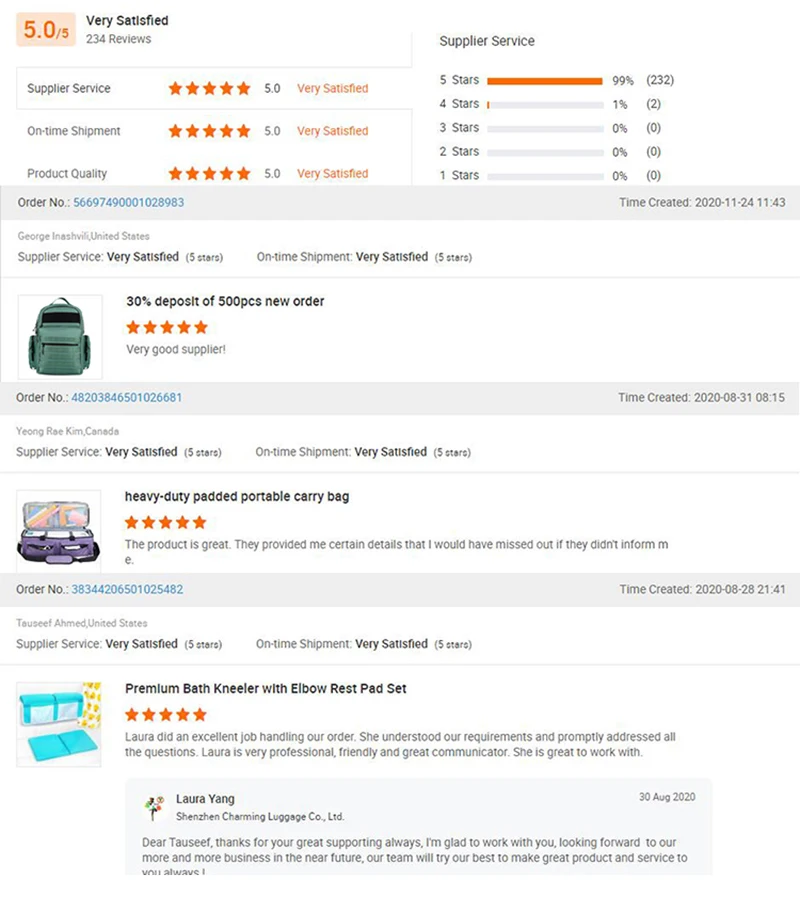Open "Premium Bath Kneeler with Elbow Rest" title

(265, 689)
